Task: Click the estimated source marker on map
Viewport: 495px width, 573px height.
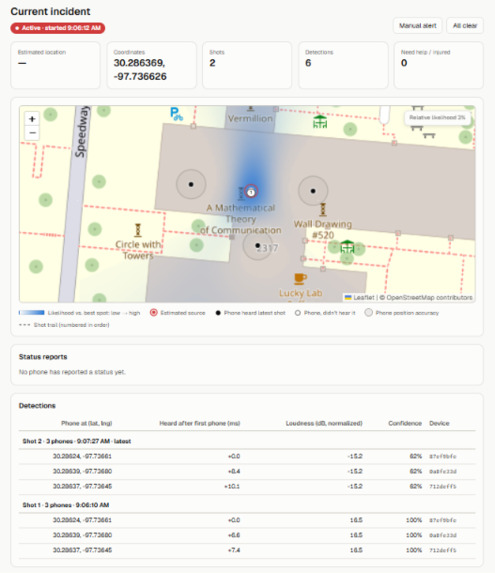Action: pos(251,191)
